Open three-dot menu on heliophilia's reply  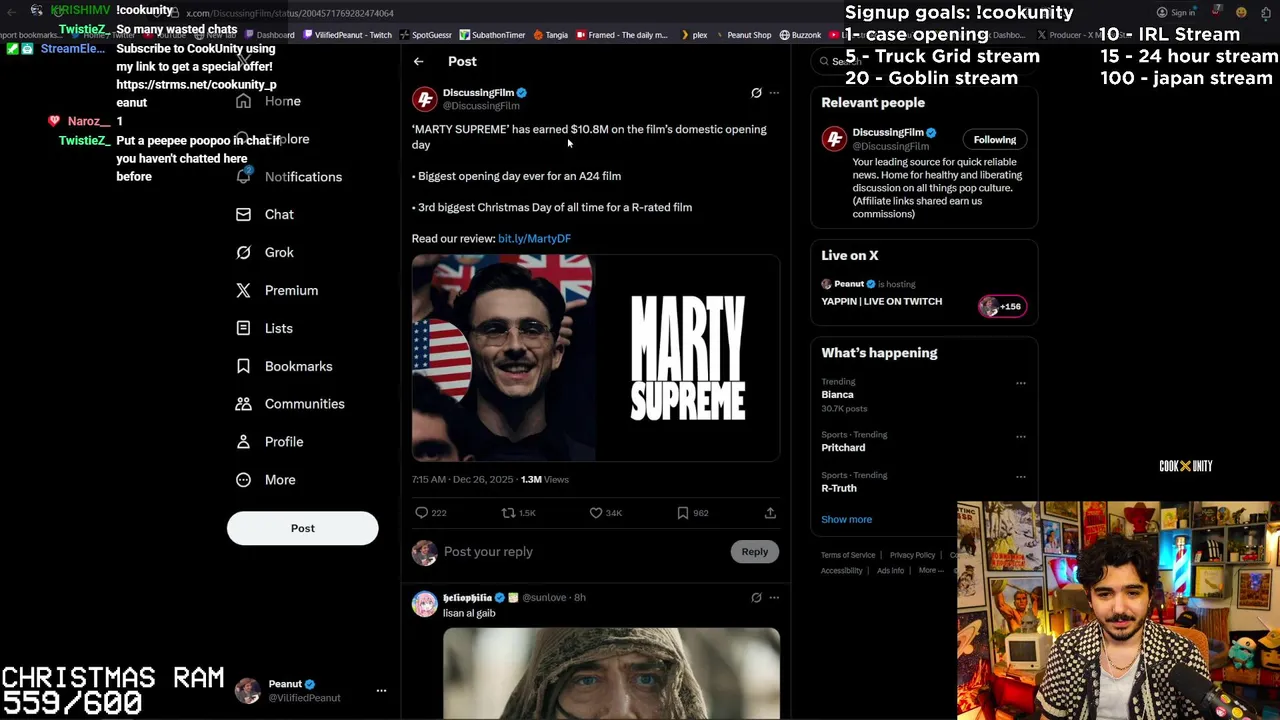coord(774,598)
